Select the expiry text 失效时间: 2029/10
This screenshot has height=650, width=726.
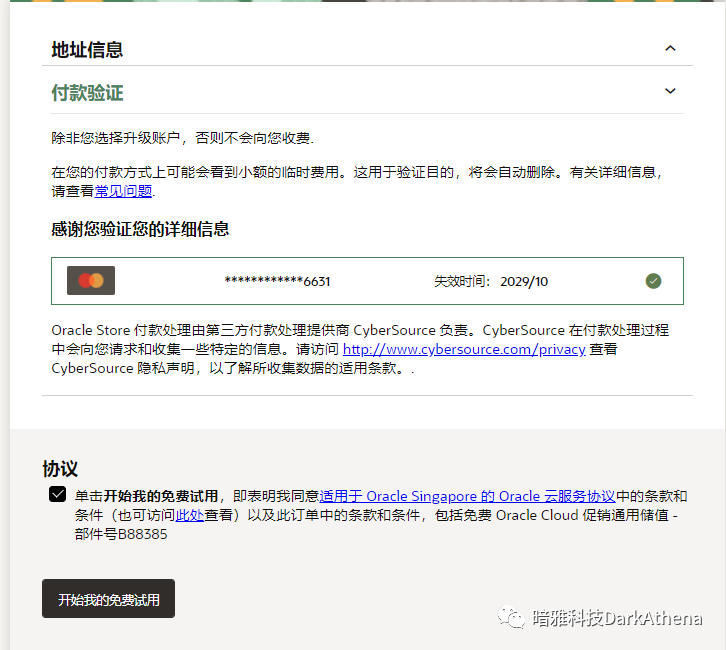[x=491, y=281]
